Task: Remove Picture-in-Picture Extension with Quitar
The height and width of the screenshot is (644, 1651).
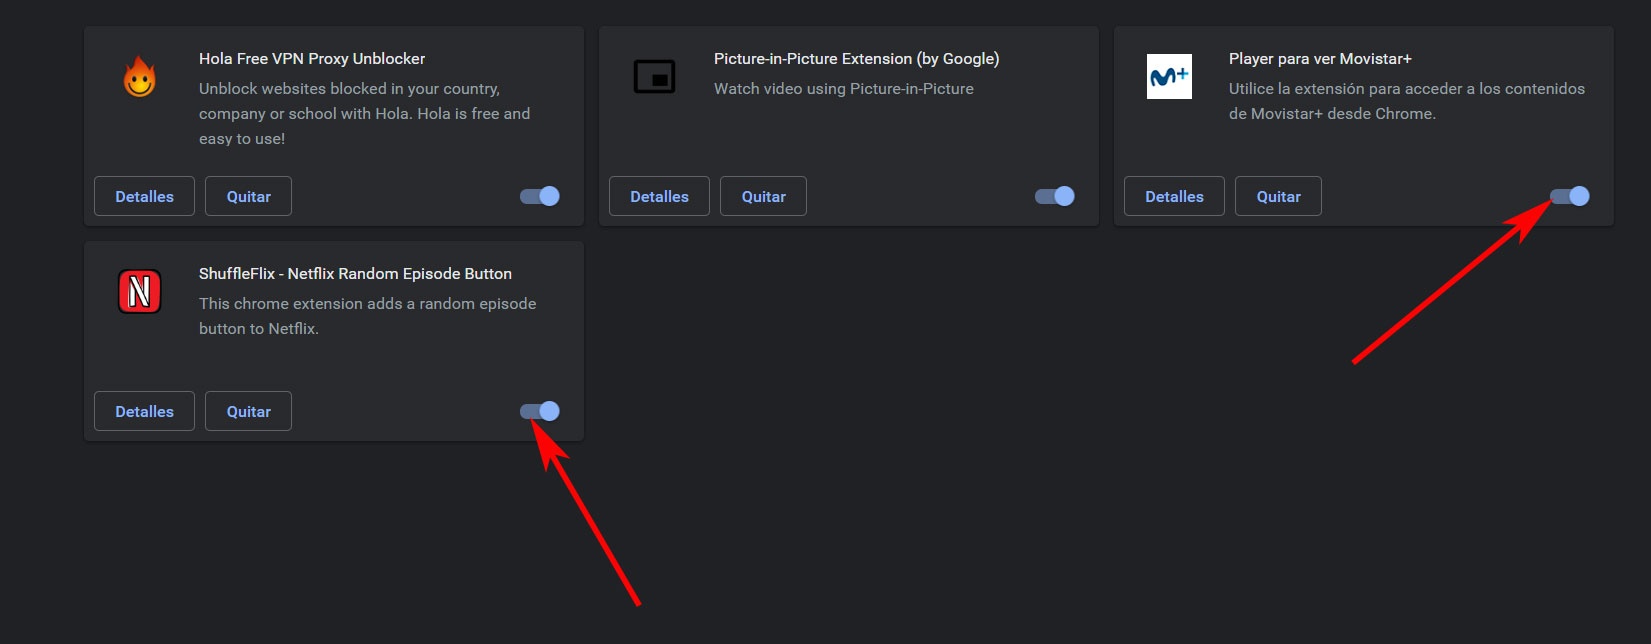Action: pyautogui.click(x=763, y=196)
